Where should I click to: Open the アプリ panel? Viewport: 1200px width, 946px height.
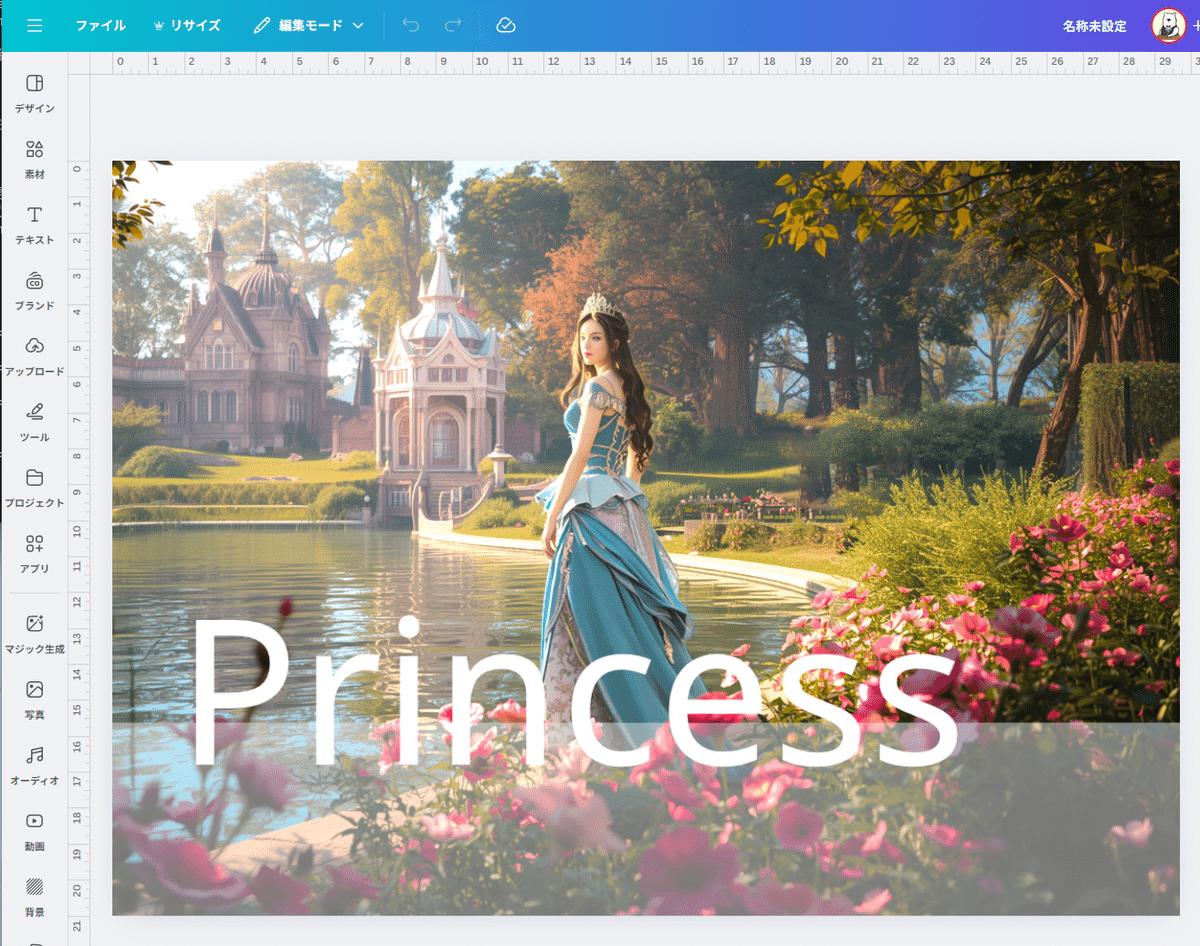35,554
